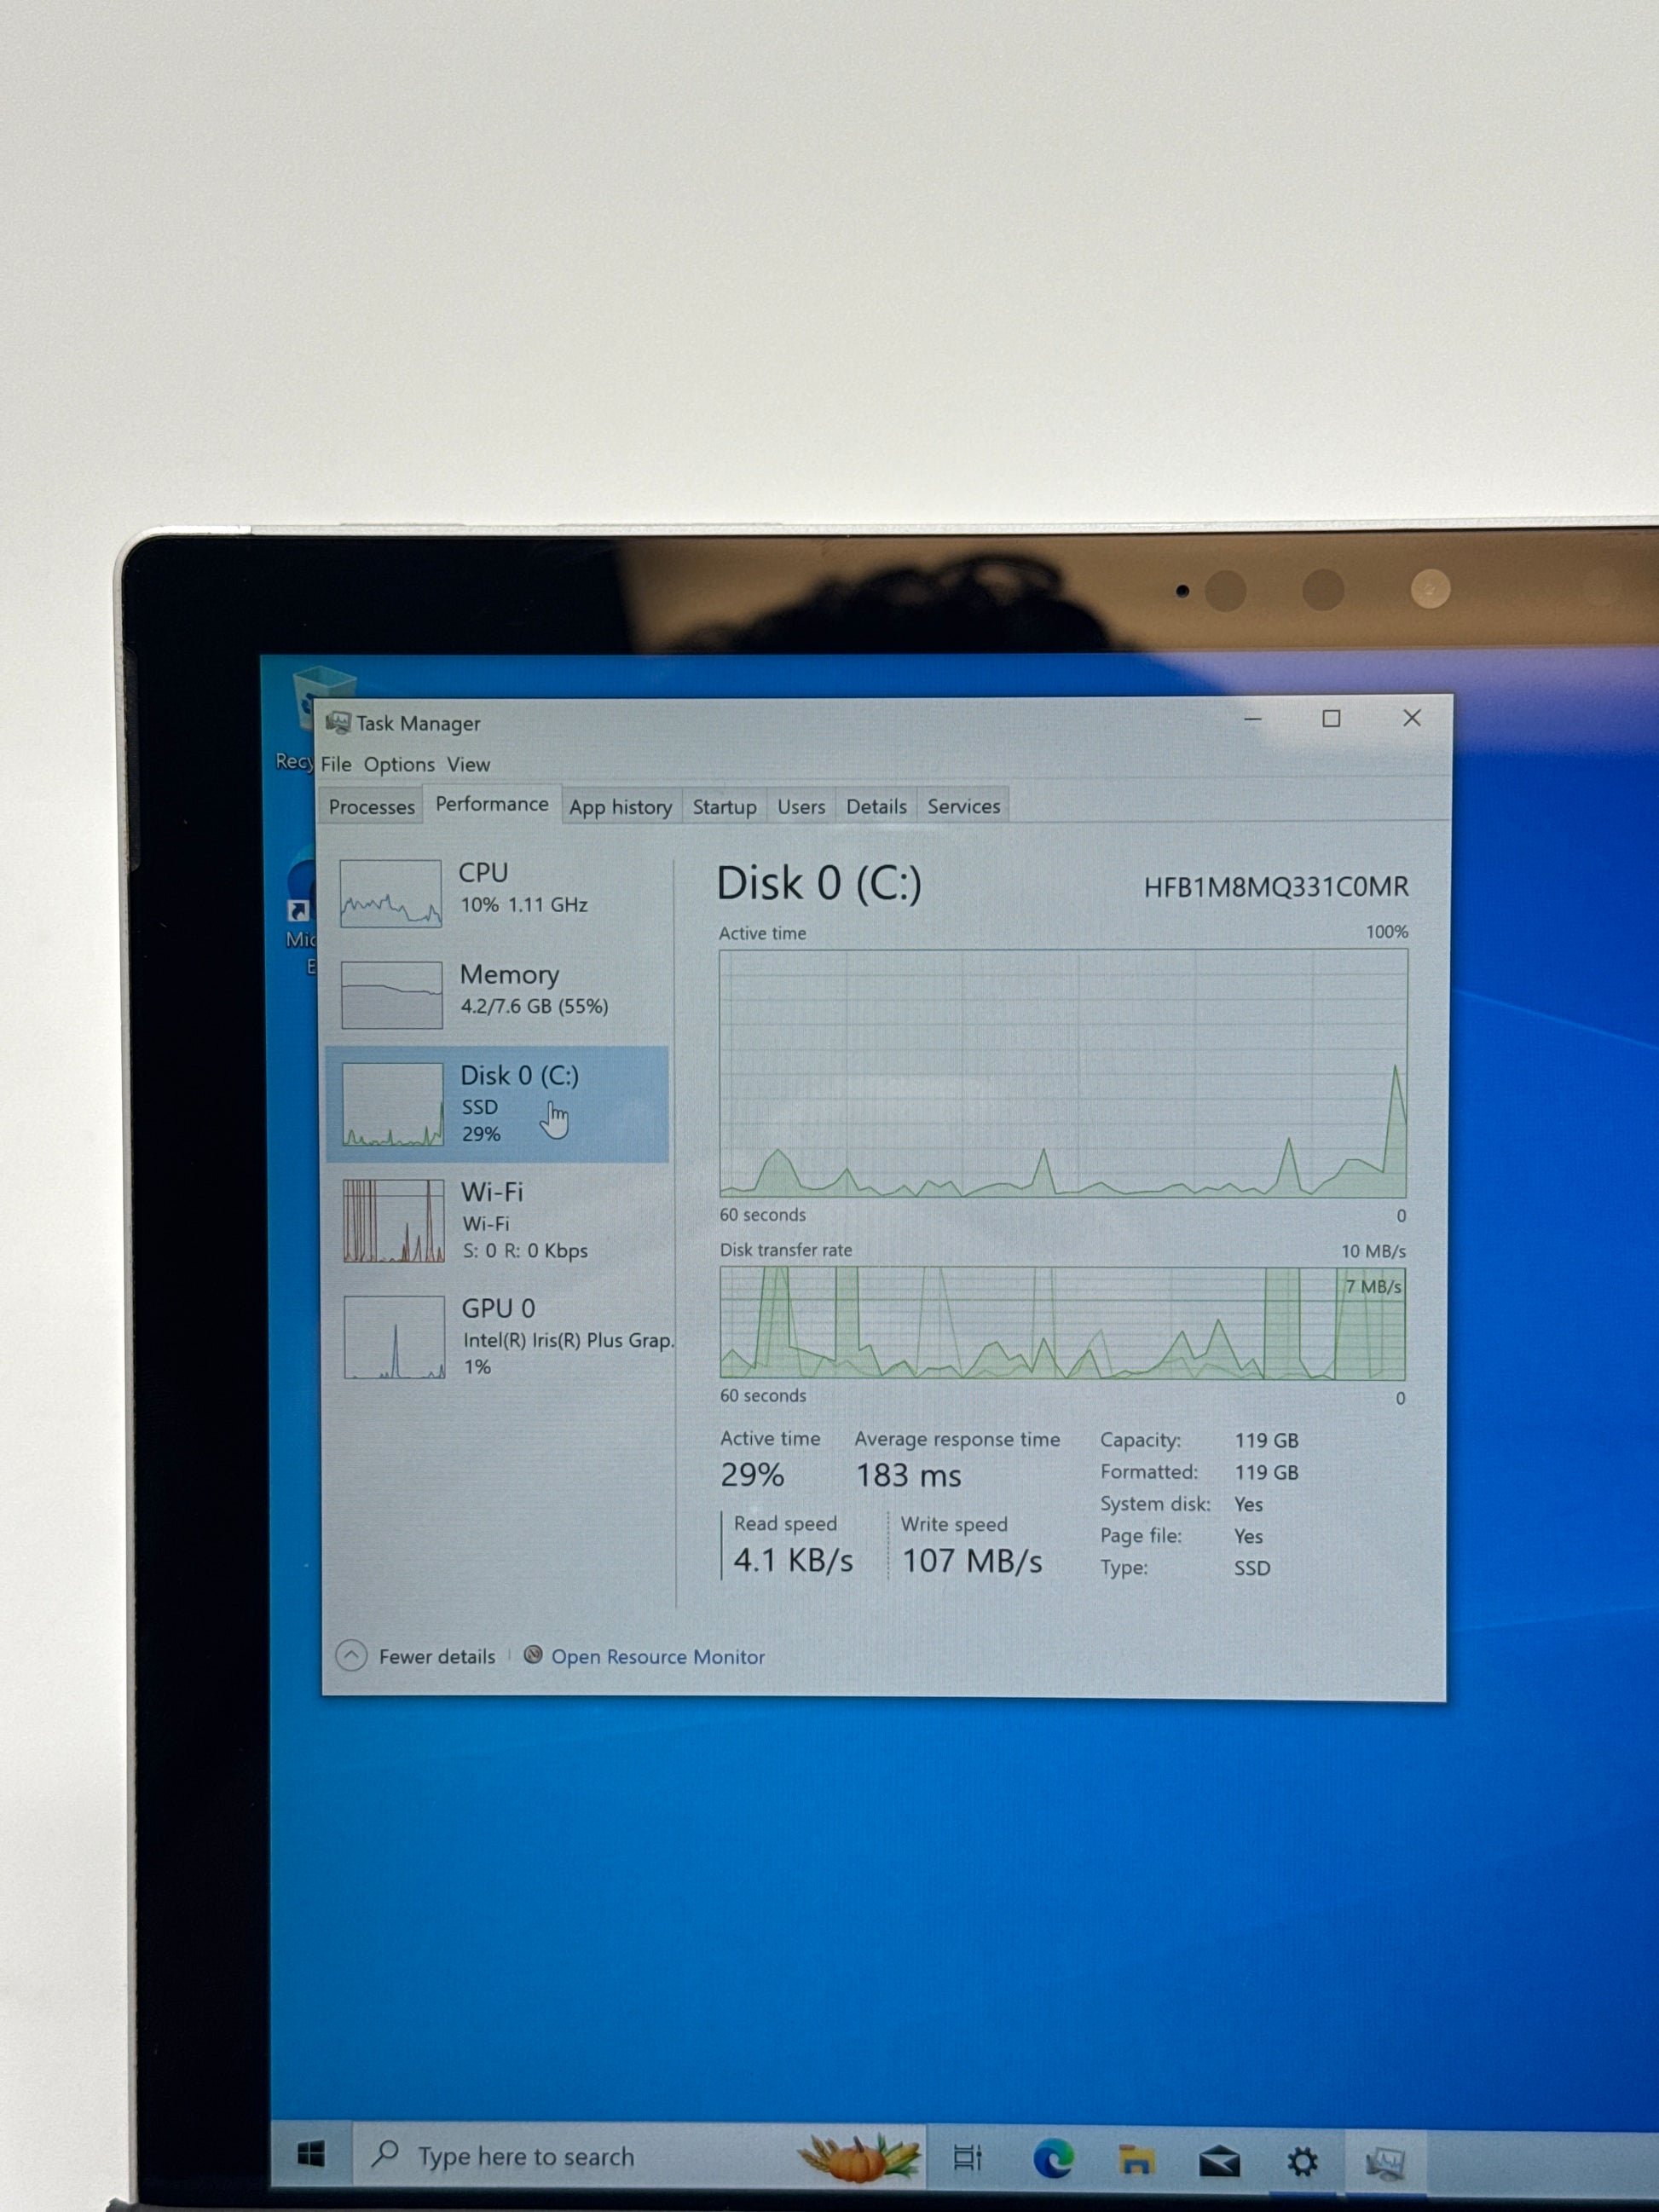Click the Windows Start button
This screenshot has height=2212, width=1659.
click(311, 2155)
